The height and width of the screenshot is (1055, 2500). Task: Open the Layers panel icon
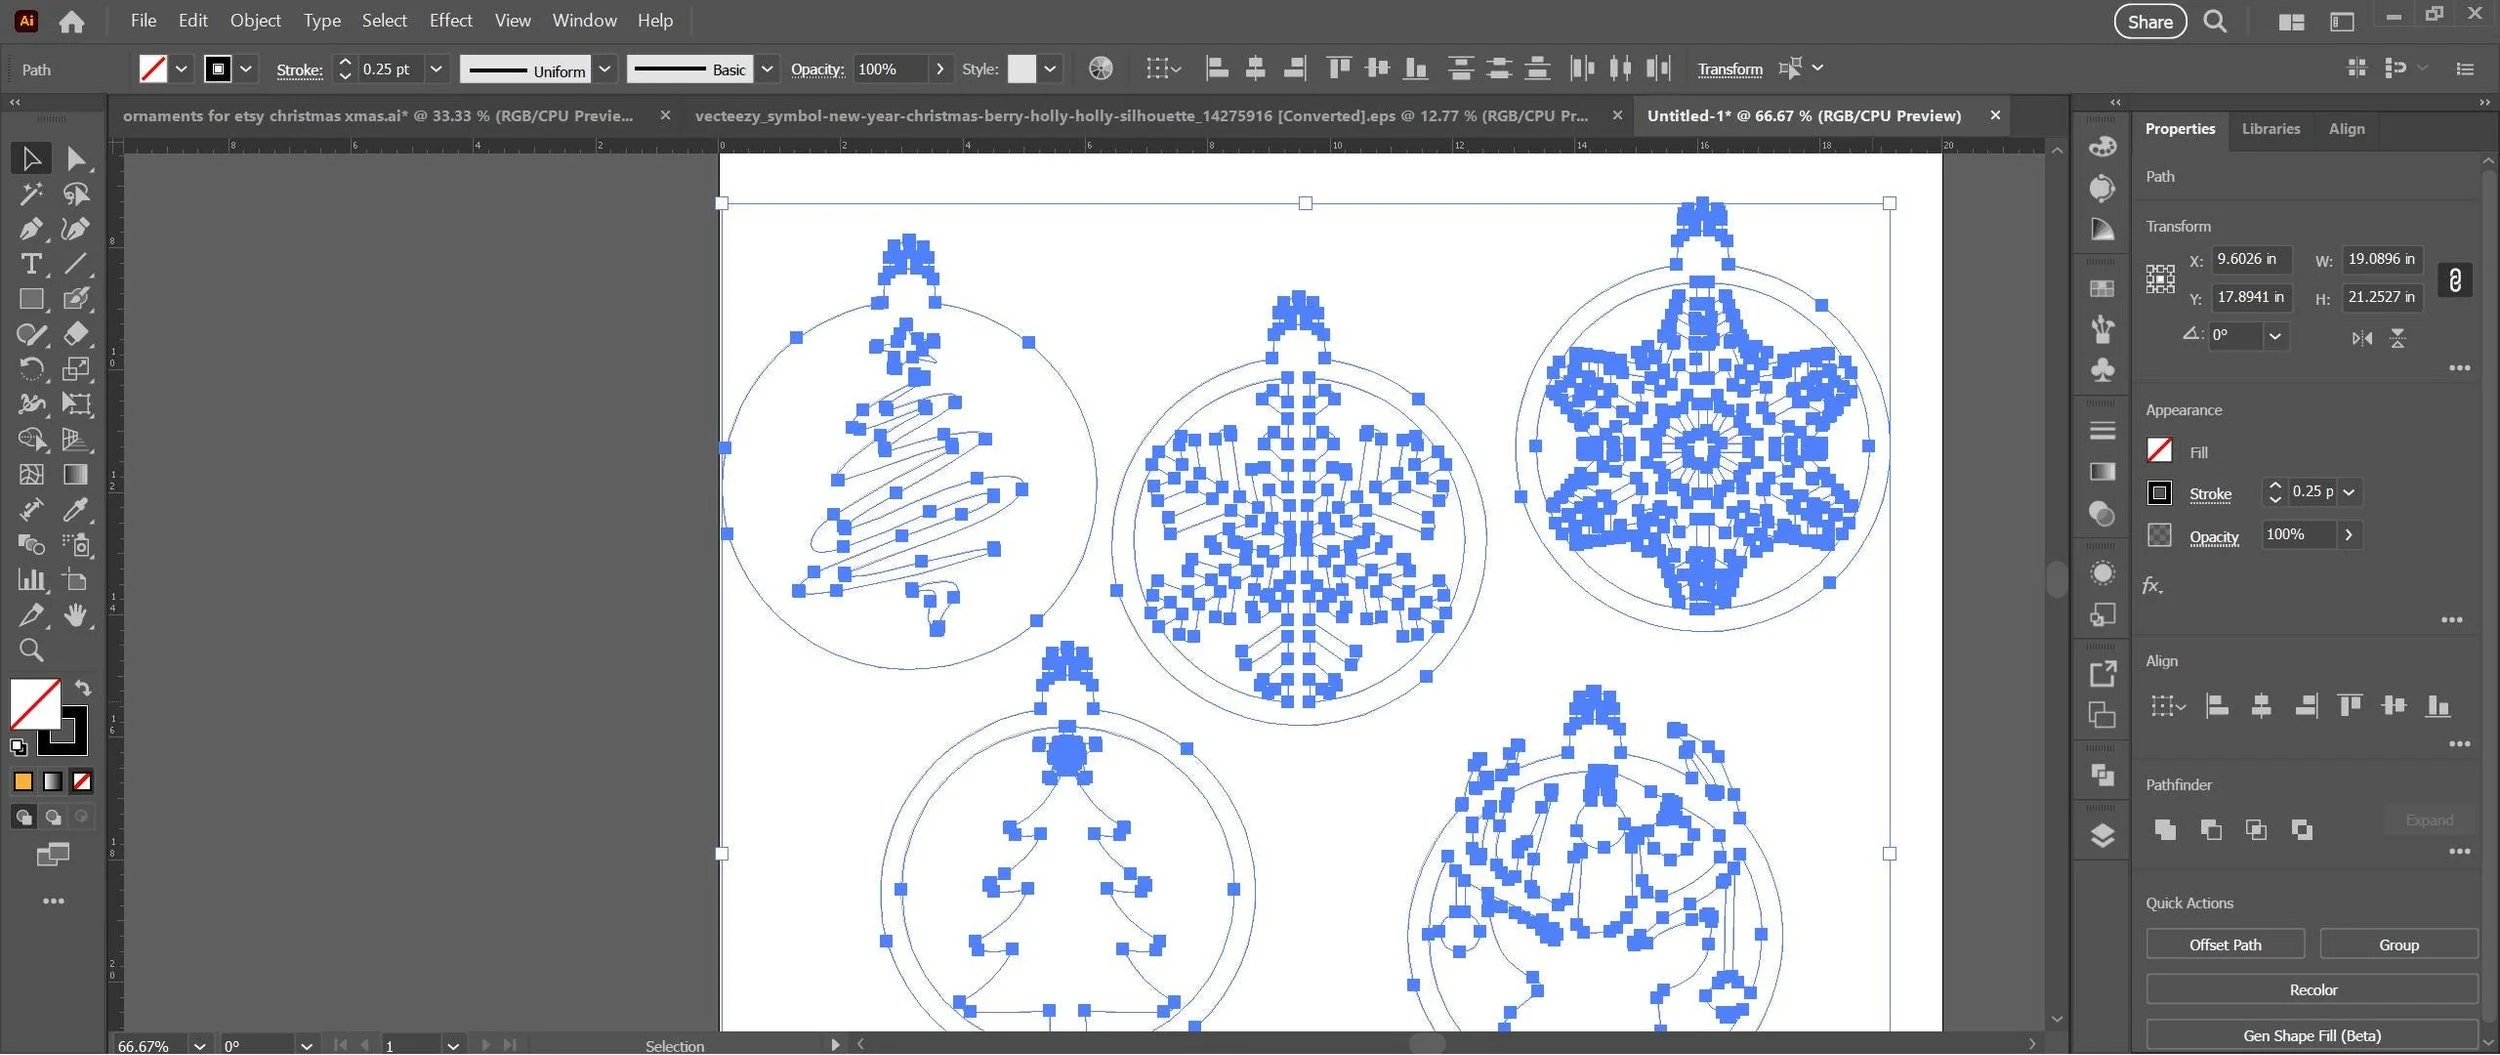pyautogui.click(x=2102, y=836)
